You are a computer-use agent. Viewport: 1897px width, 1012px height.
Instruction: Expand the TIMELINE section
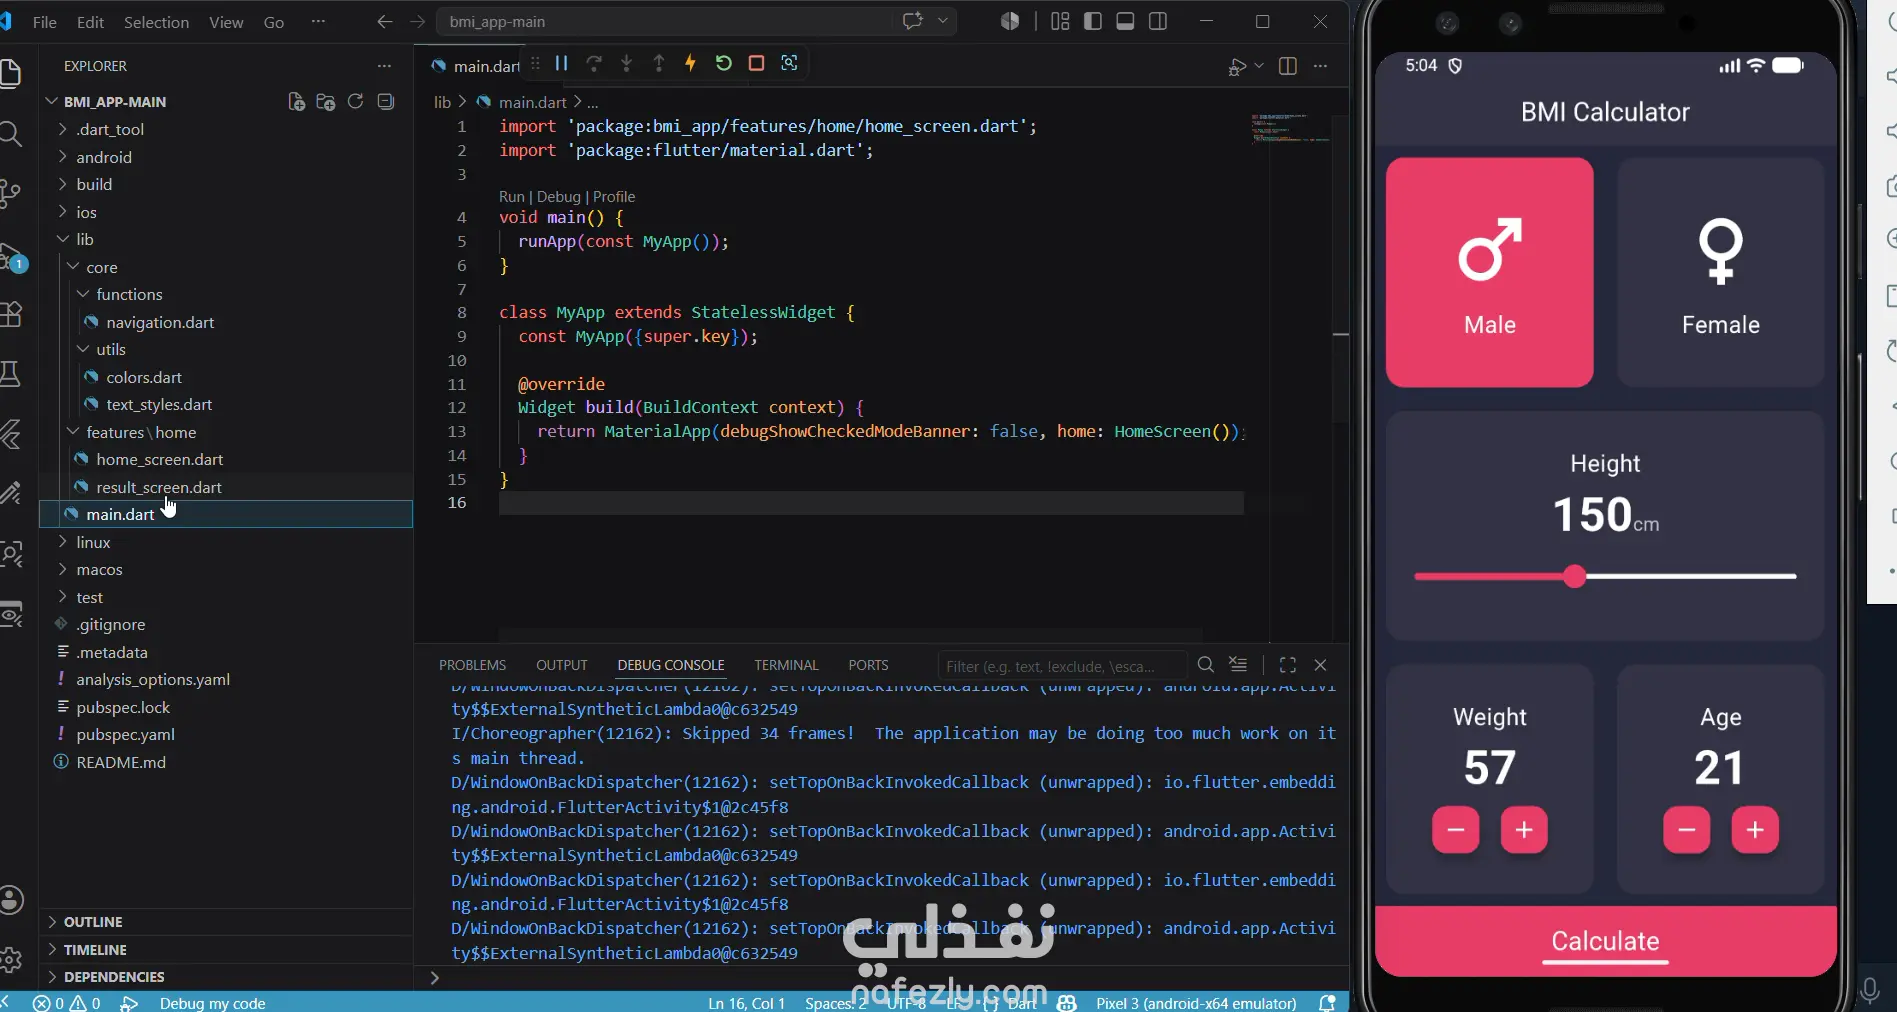(95, 950)
